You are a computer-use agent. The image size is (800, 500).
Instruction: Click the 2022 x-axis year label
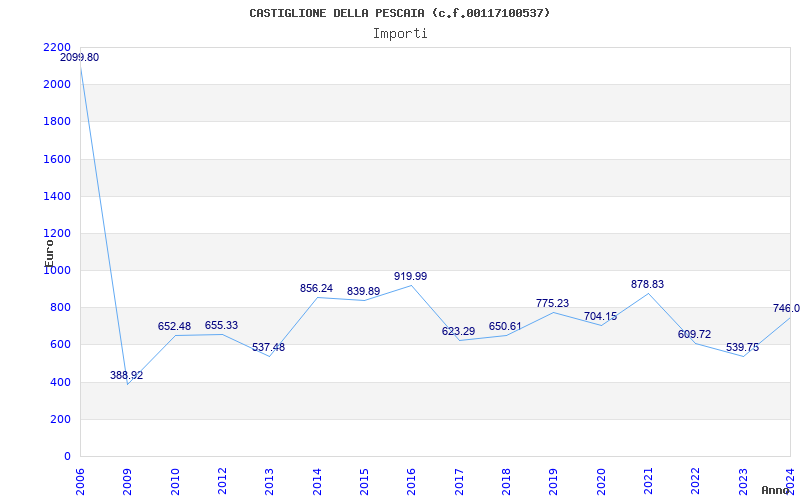coord(695,481)
